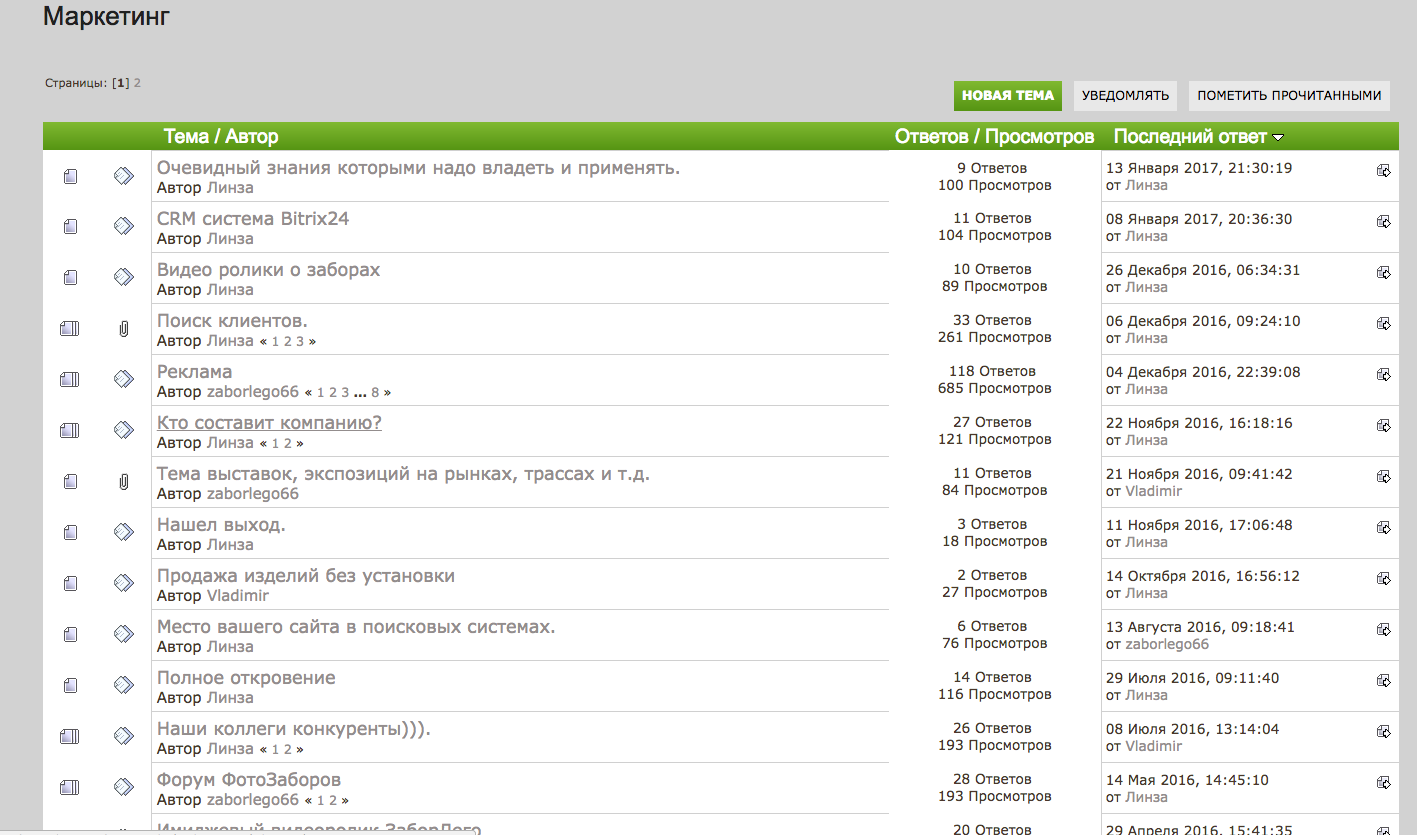Click last-post icon in Реклама row
Screen dimensions: 1417x835
[x=1384, y=374]
